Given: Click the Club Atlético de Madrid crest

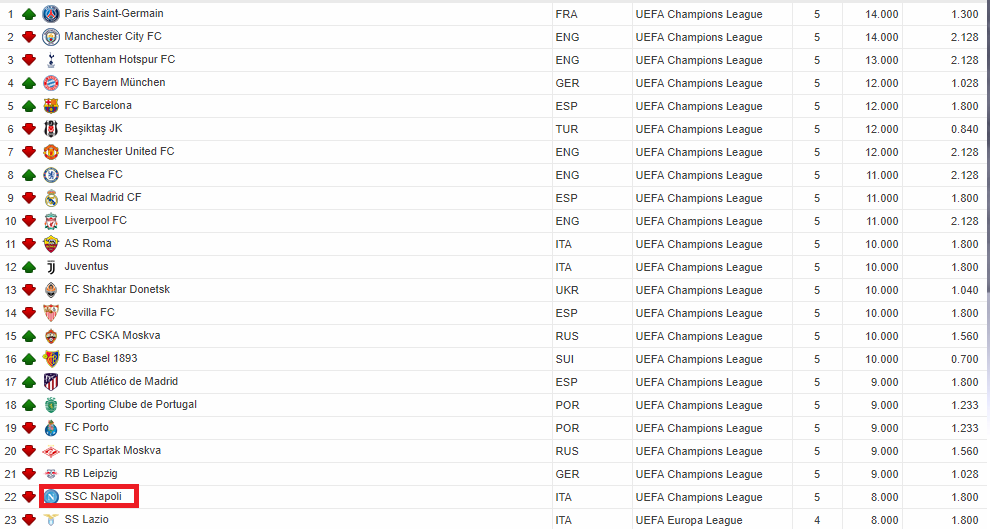Looking at the screenshot, I should [51, 382].
